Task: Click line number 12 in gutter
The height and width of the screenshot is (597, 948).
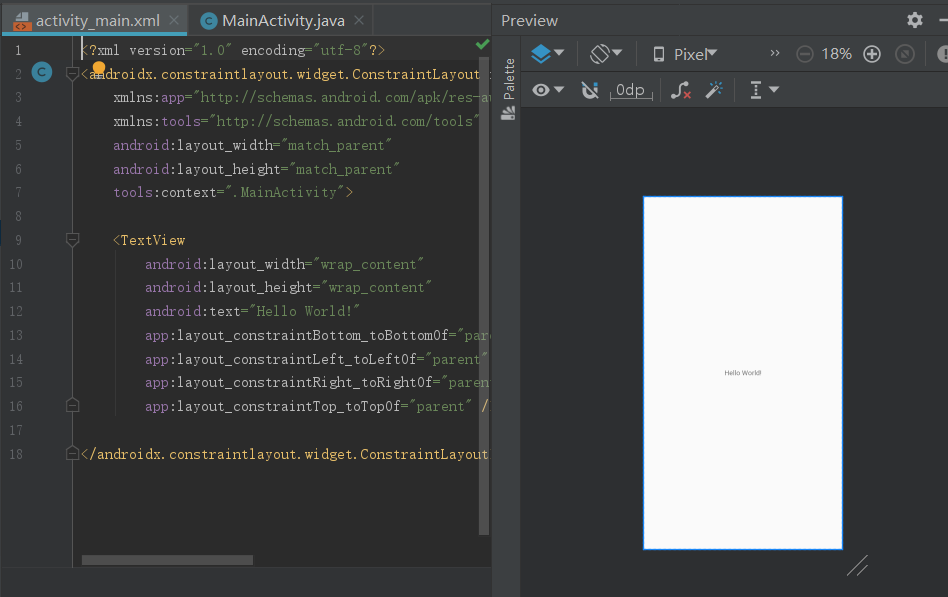Action: click(x=16, y=312)
